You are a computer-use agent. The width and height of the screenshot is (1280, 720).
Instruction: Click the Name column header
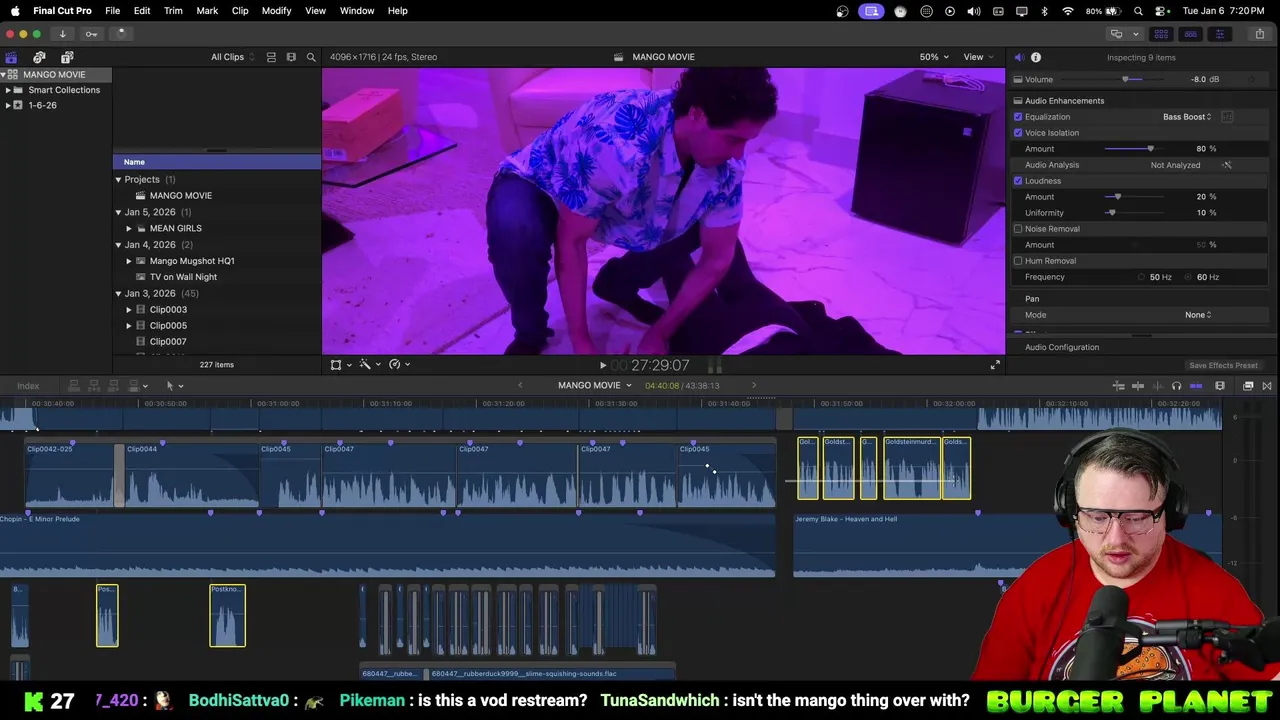(217, 162)
